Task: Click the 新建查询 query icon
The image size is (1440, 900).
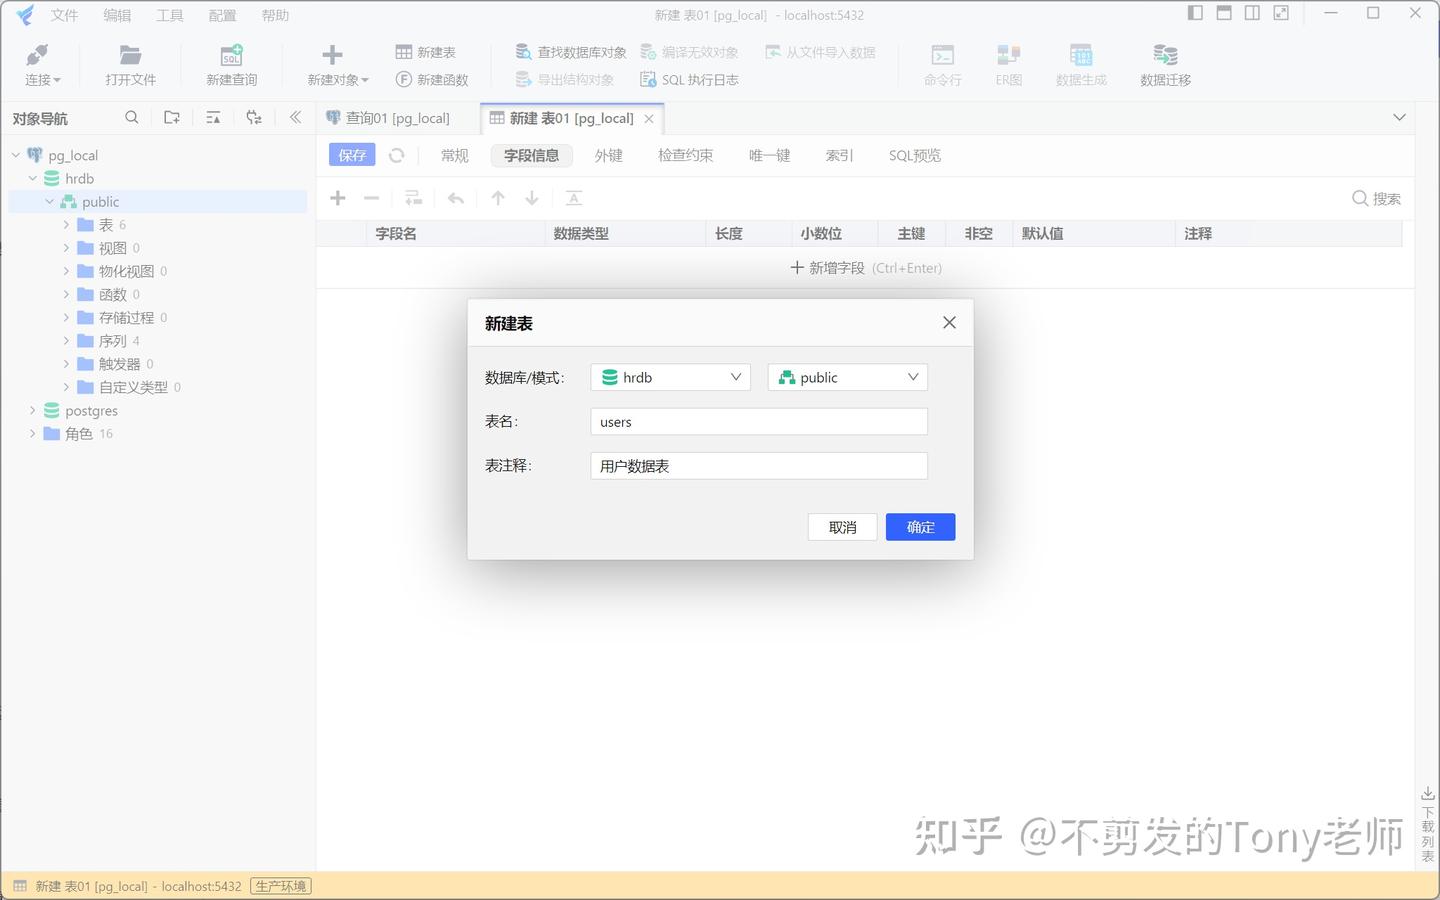Action: (x=231, y=63)
